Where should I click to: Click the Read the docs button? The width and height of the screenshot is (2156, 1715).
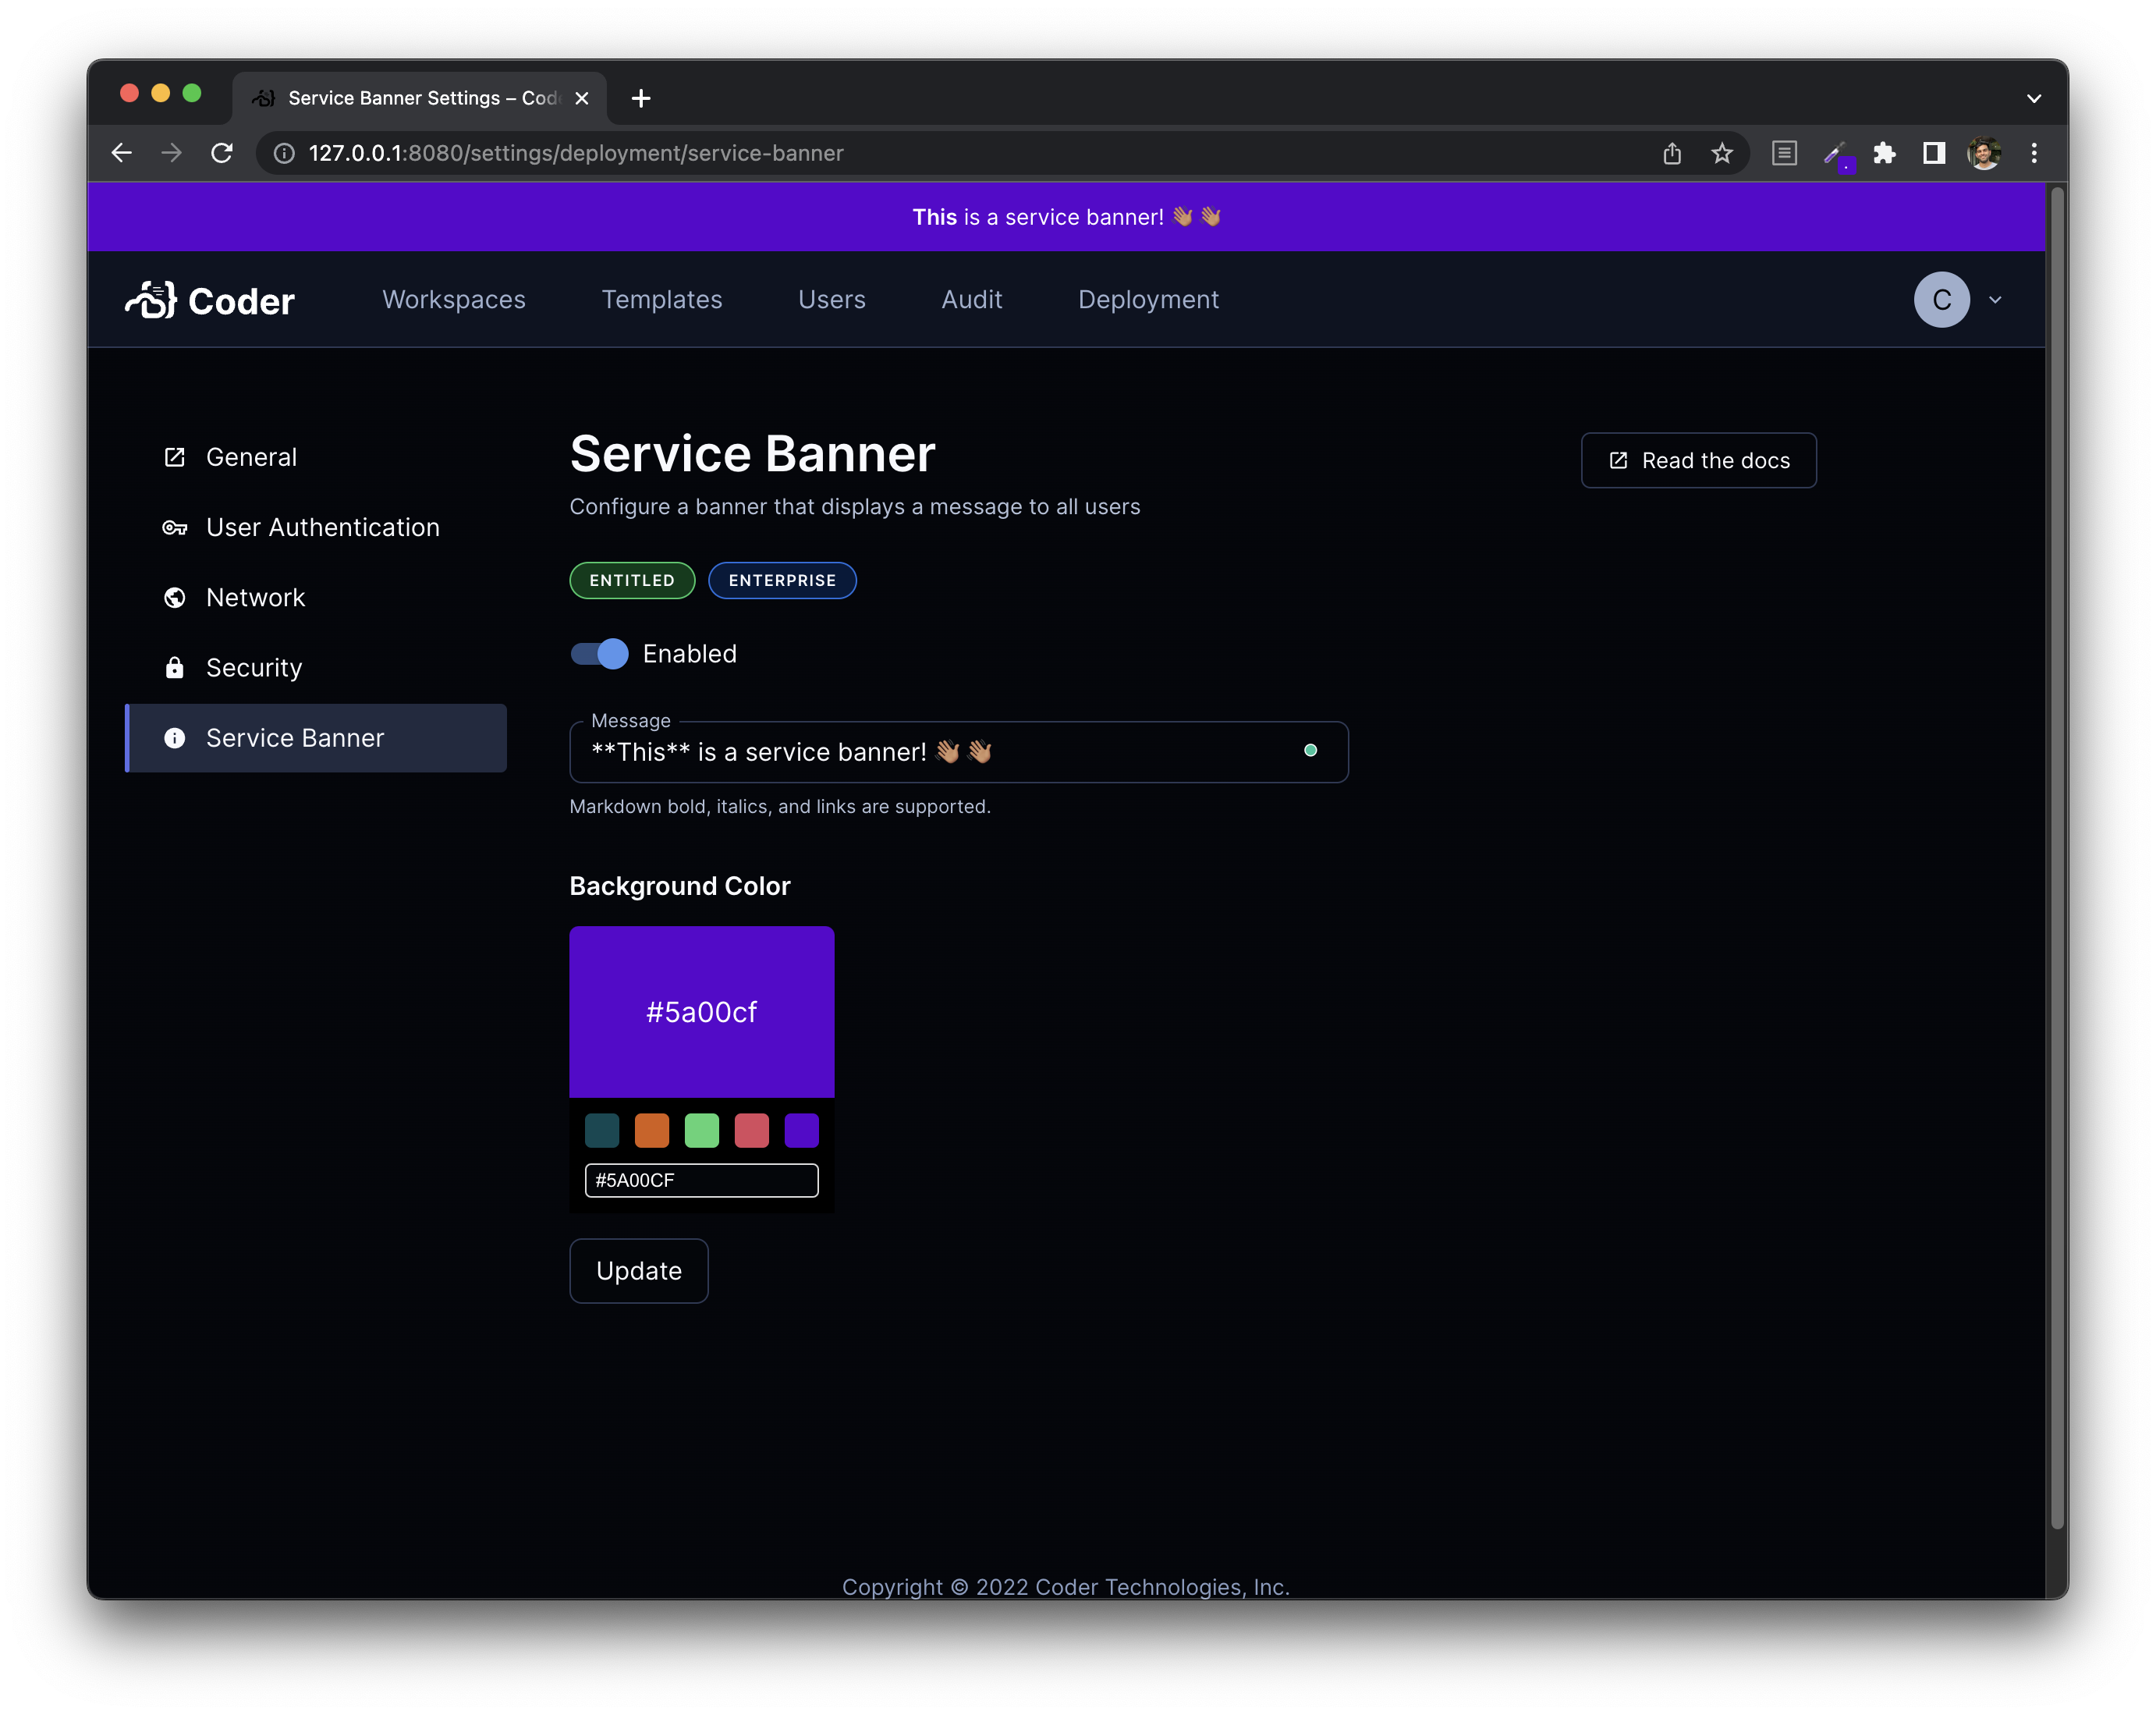(x=1698, y=461)
